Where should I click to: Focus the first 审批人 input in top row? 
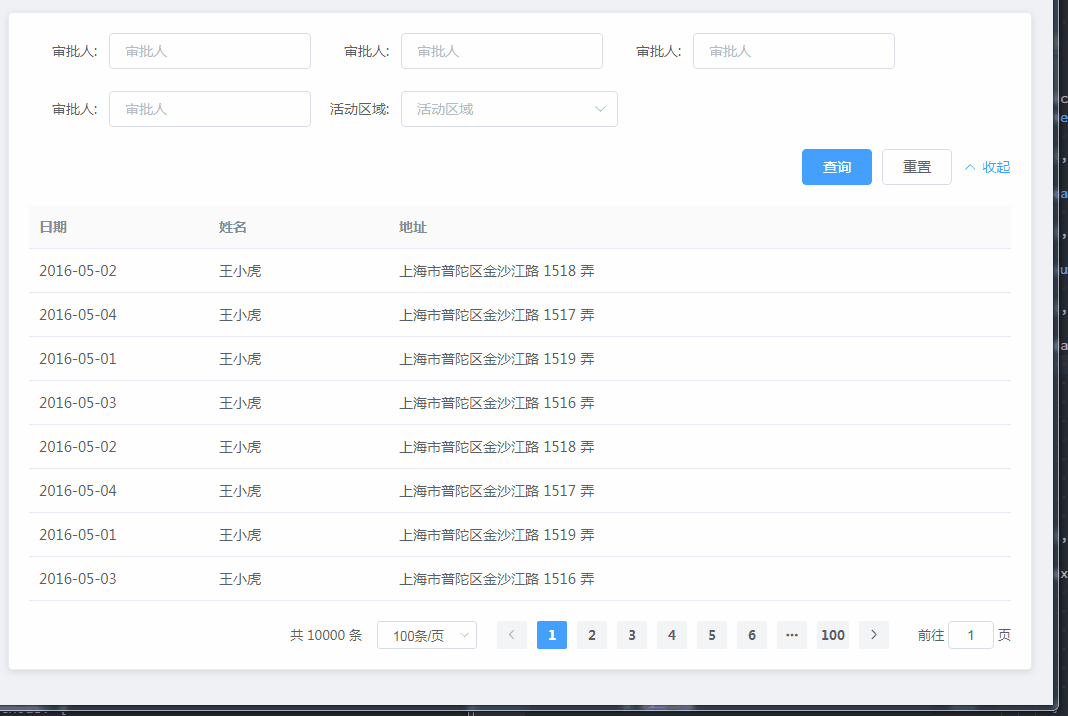click(210, 51)
